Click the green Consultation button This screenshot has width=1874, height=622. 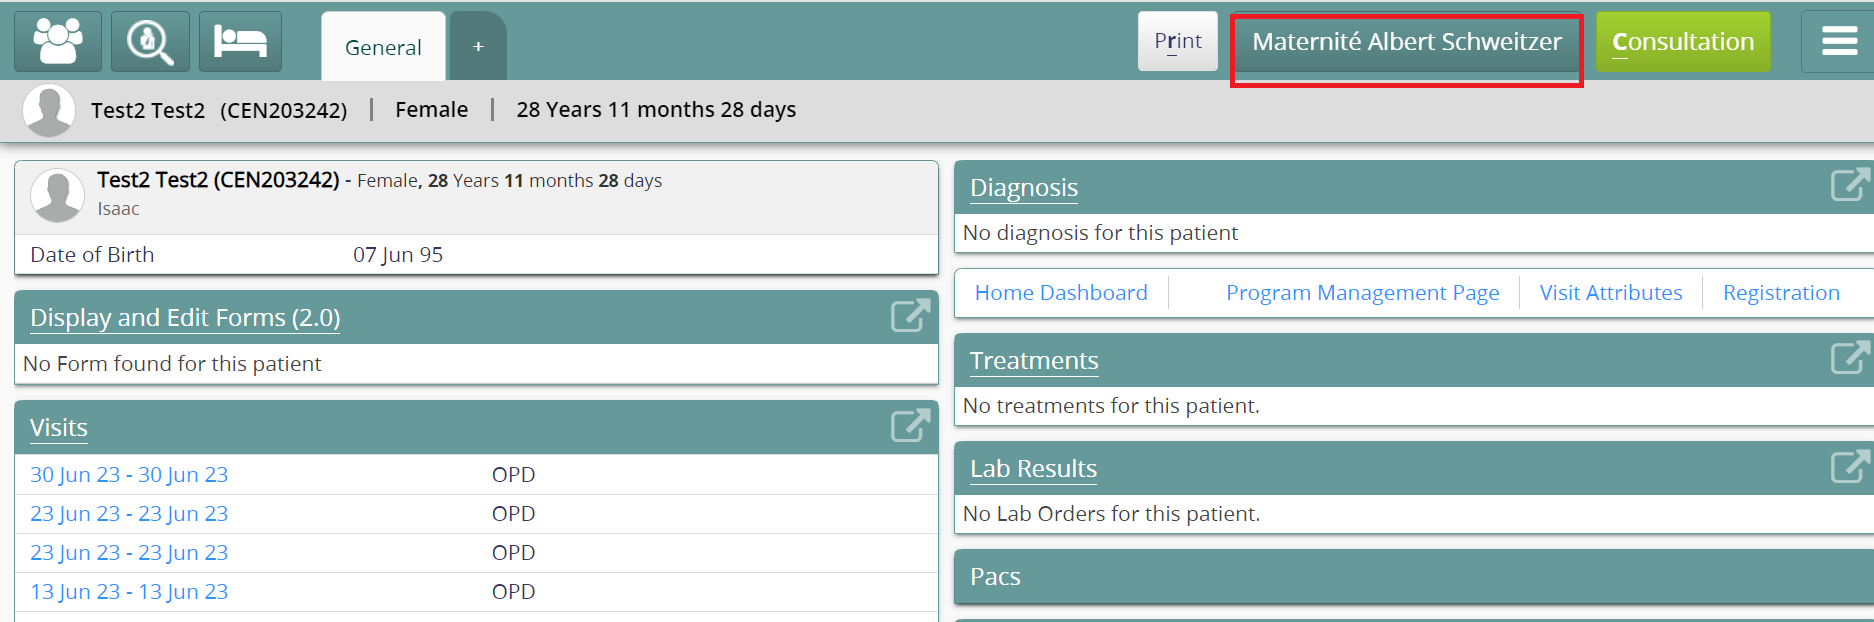(x=1683, y=41)
